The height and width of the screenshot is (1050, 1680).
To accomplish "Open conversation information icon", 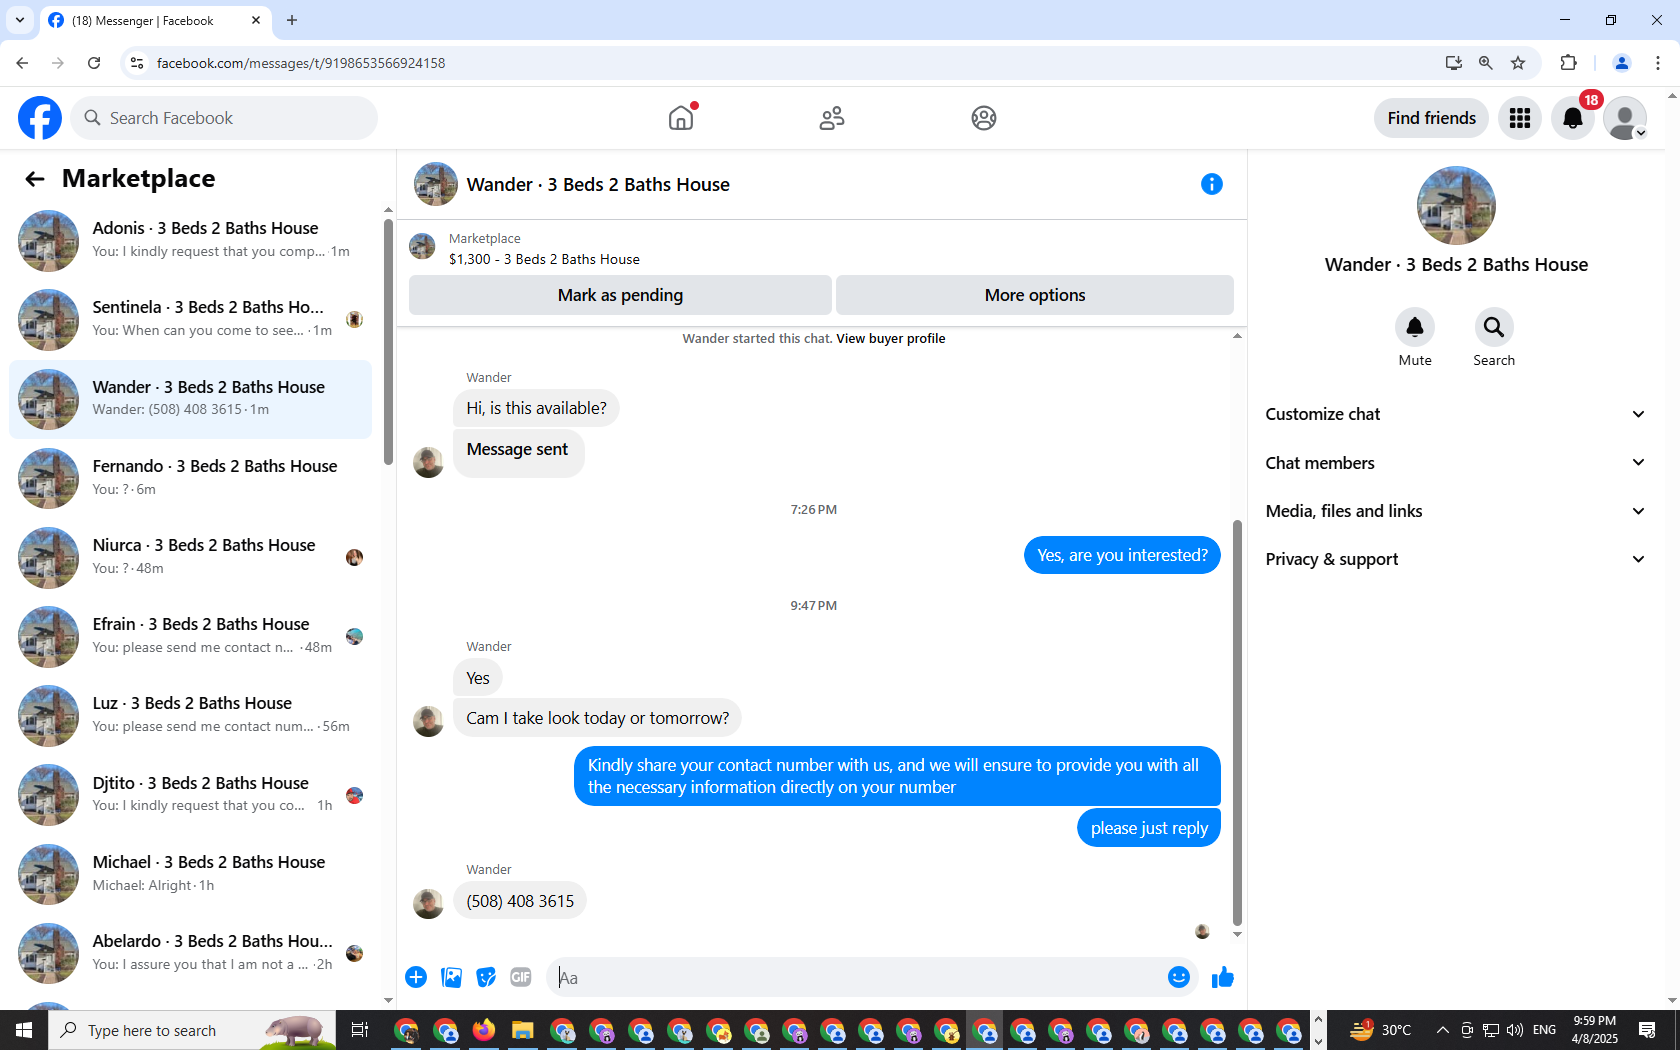I will tap(1212, 184).
